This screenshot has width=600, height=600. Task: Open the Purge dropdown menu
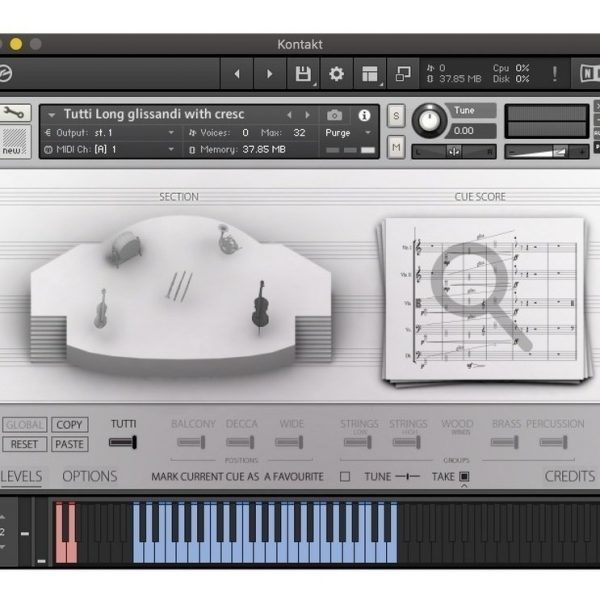(x=348, y=133)
